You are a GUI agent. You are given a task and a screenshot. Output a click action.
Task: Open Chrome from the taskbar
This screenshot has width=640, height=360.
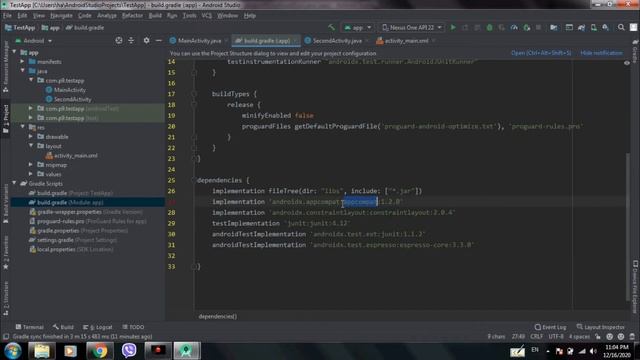99,351
